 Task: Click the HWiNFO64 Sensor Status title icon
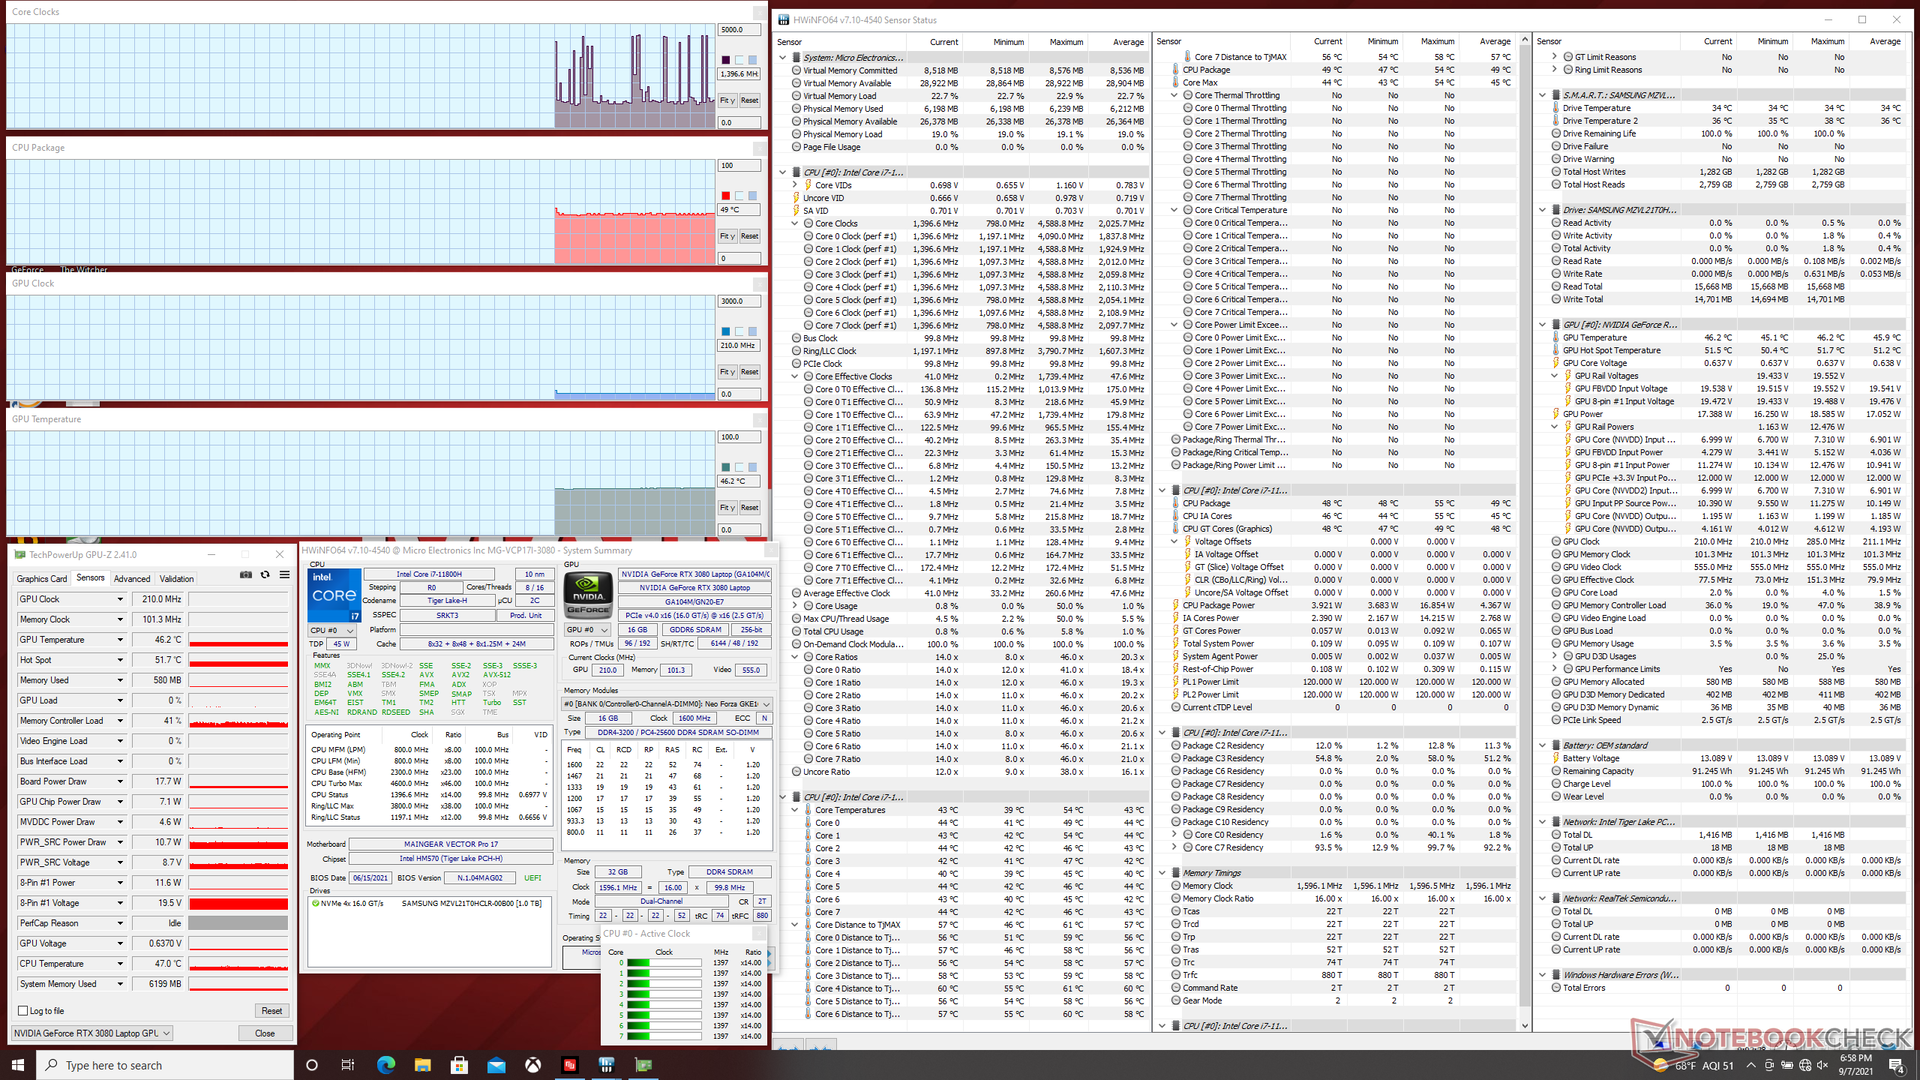784,19
